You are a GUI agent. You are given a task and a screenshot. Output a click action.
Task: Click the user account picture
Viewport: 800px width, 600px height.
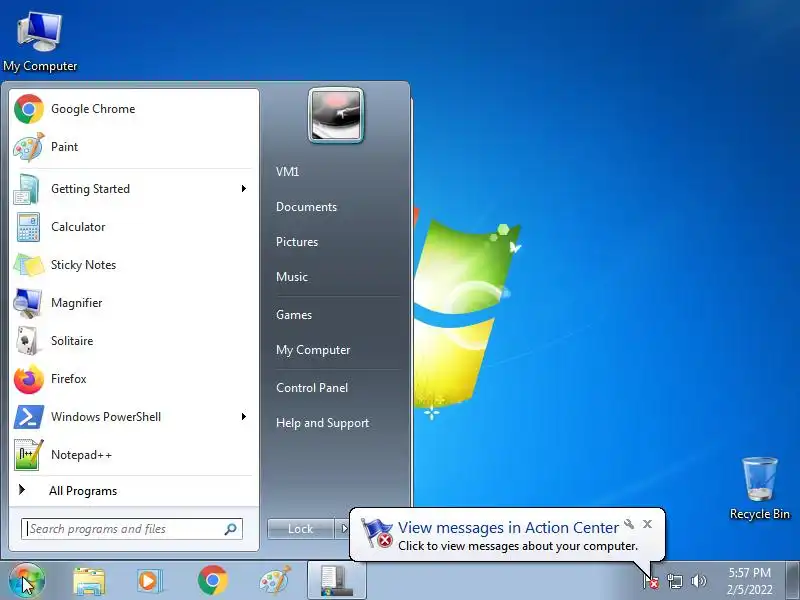coord(336,116)
